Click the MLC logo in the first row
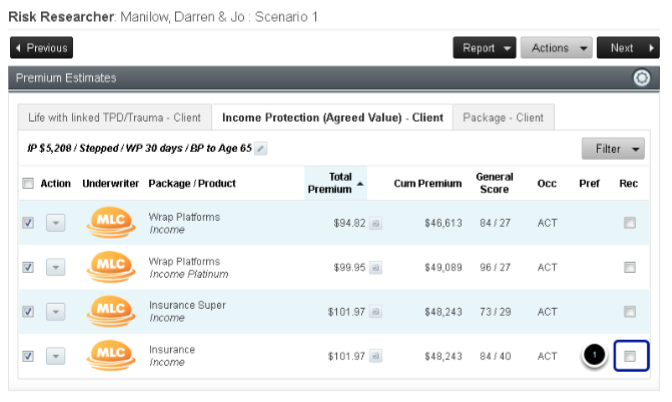Image resolution: width=672 pixels, height=402 pixels. pyautogui.click(x=111, y=223)
